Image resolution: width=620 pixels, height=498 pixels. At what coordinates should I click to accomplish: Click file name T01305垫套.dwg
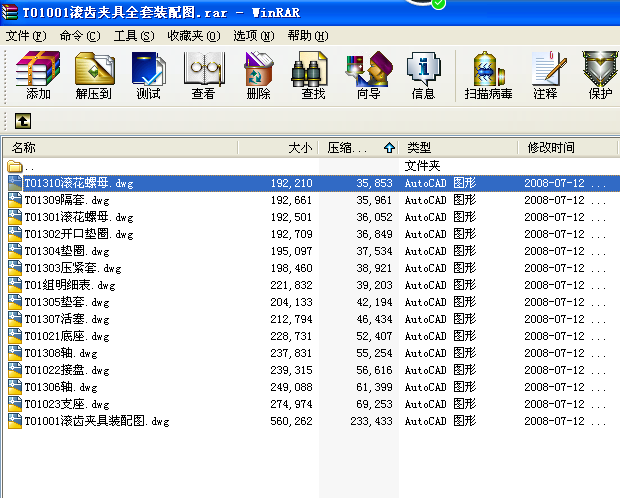click(67, 302)
